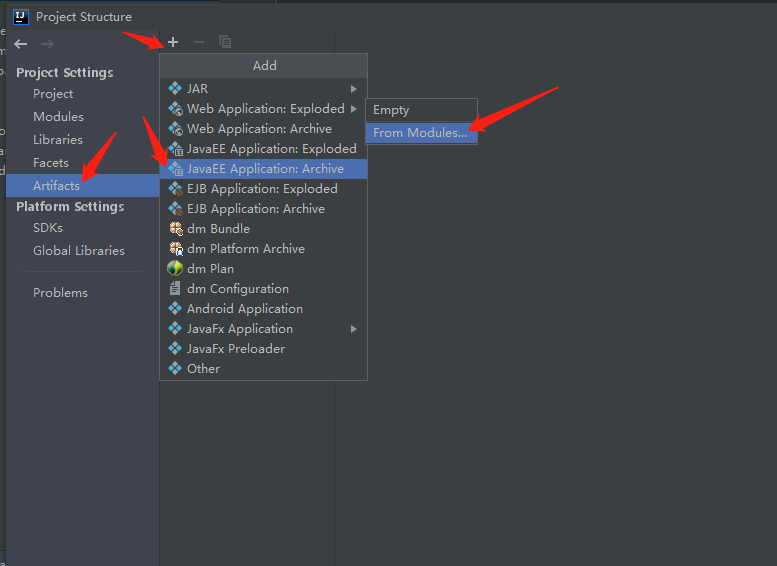The height and width of the screenshot is (566, 777).
Task: Select EJB Application: Exploded menu entry
Action: (x=263, y=188)
